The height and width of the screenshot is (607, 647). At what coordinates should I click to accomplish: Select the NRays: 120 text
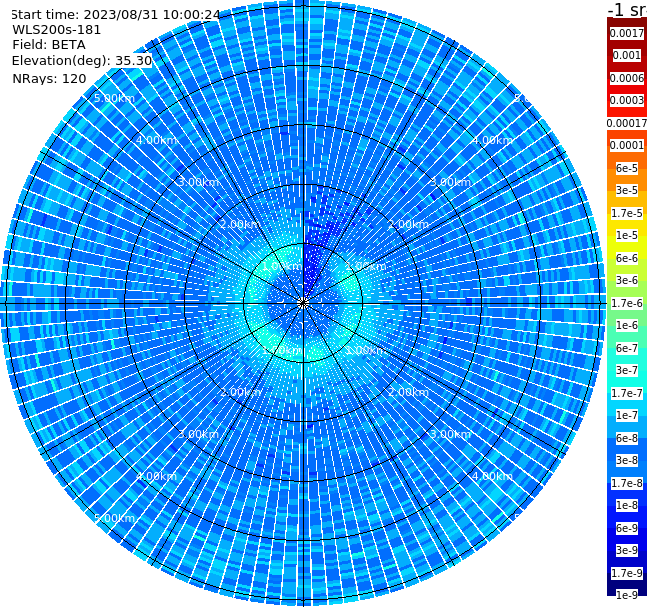coord(49,78)
